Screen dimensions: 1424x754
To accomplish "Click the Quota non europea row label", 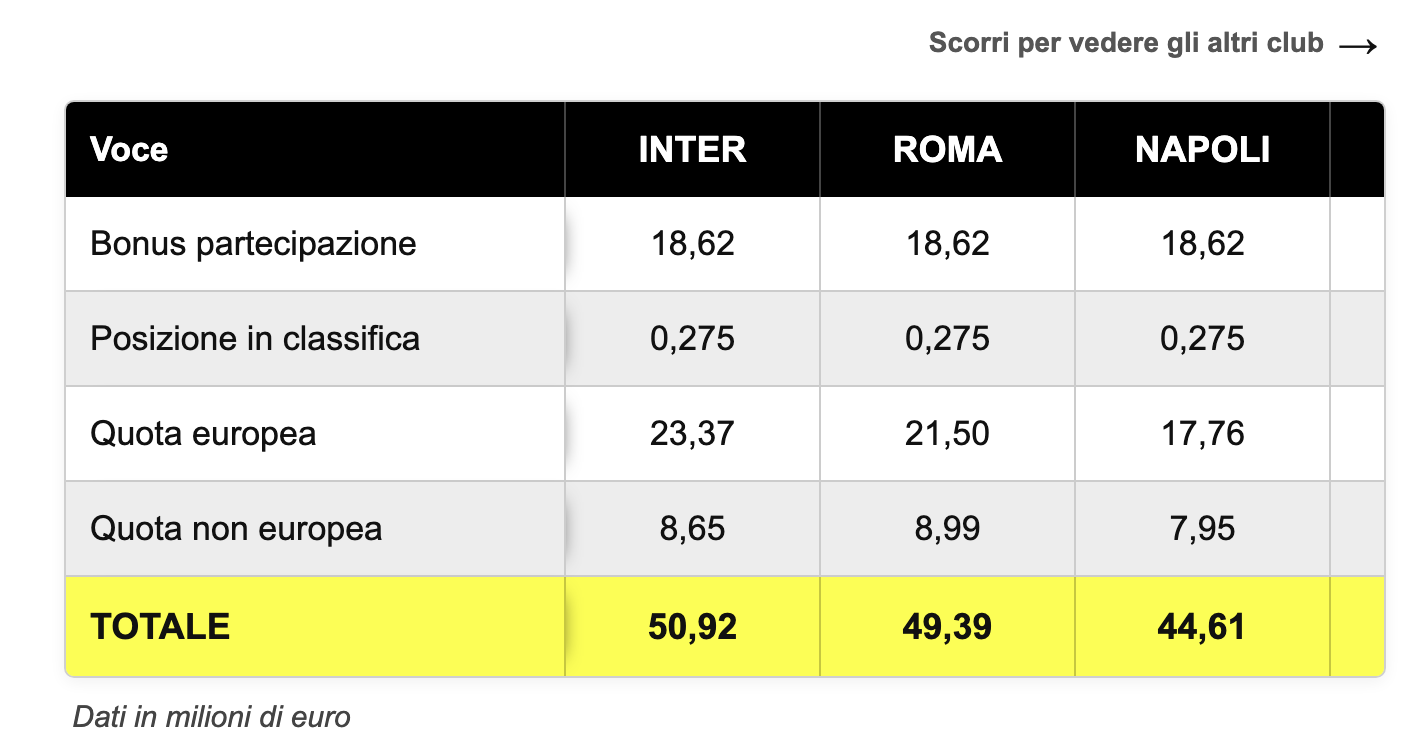I will point(236,528).
